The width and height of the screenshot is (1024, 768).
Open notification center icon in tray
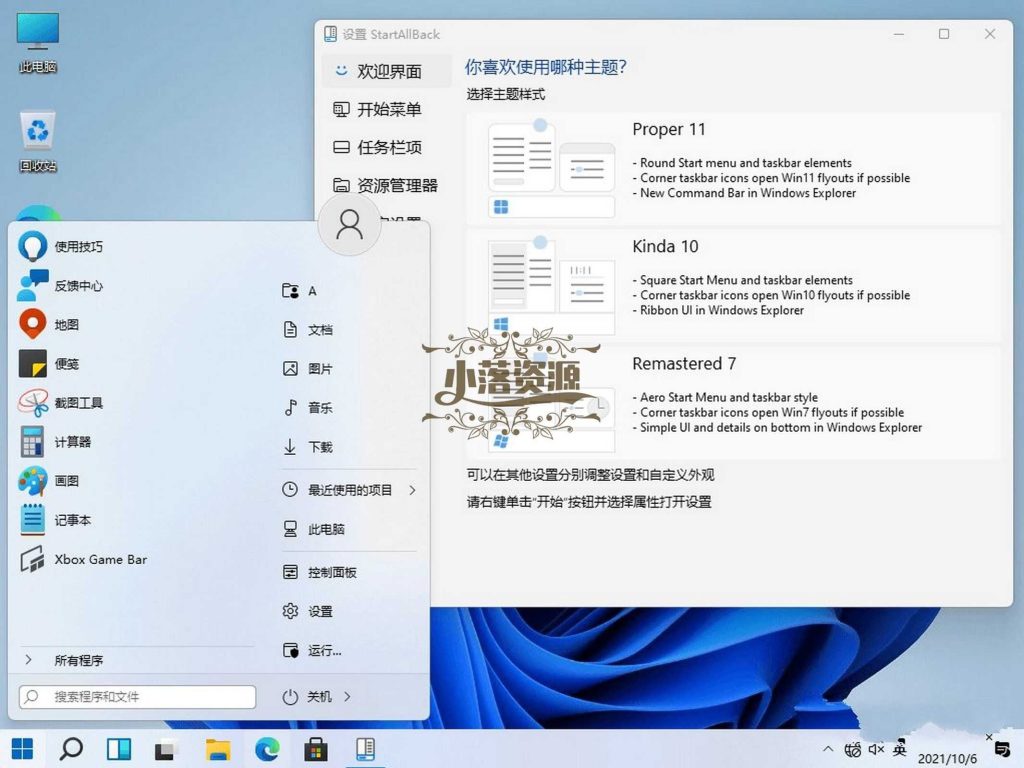1002,750
